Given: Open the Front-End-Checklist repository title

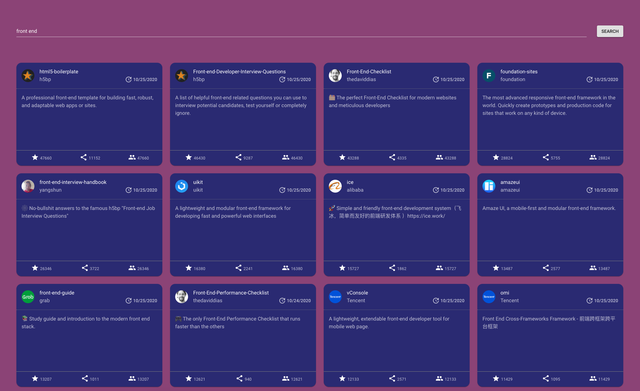Looking at the screenshot, I should pos(369,71).
